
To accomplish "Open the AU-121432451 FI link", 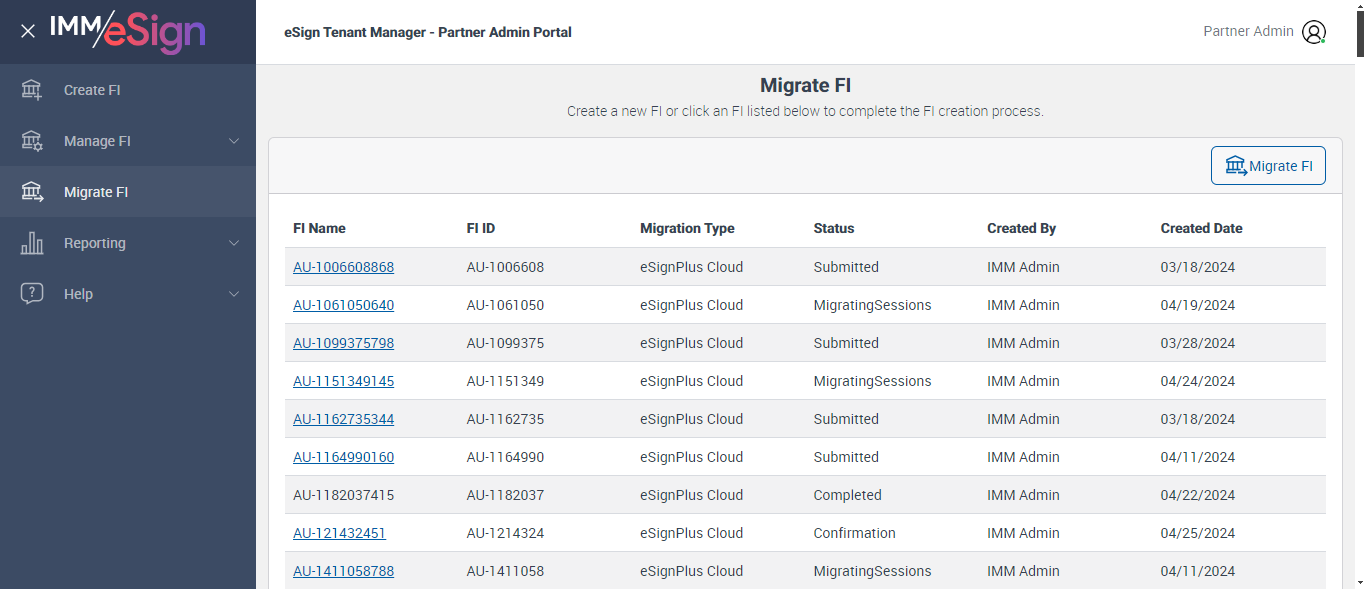I will [339, 533].
